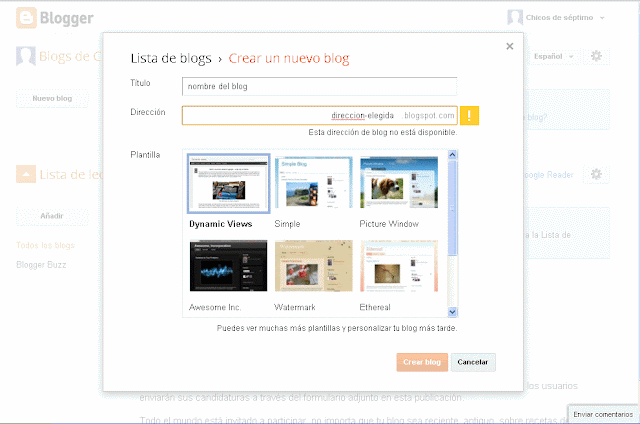This screenshot has height=424, width=640.
Task: Open the Blogger Buzz link
Action: click(x=41, y=265)
